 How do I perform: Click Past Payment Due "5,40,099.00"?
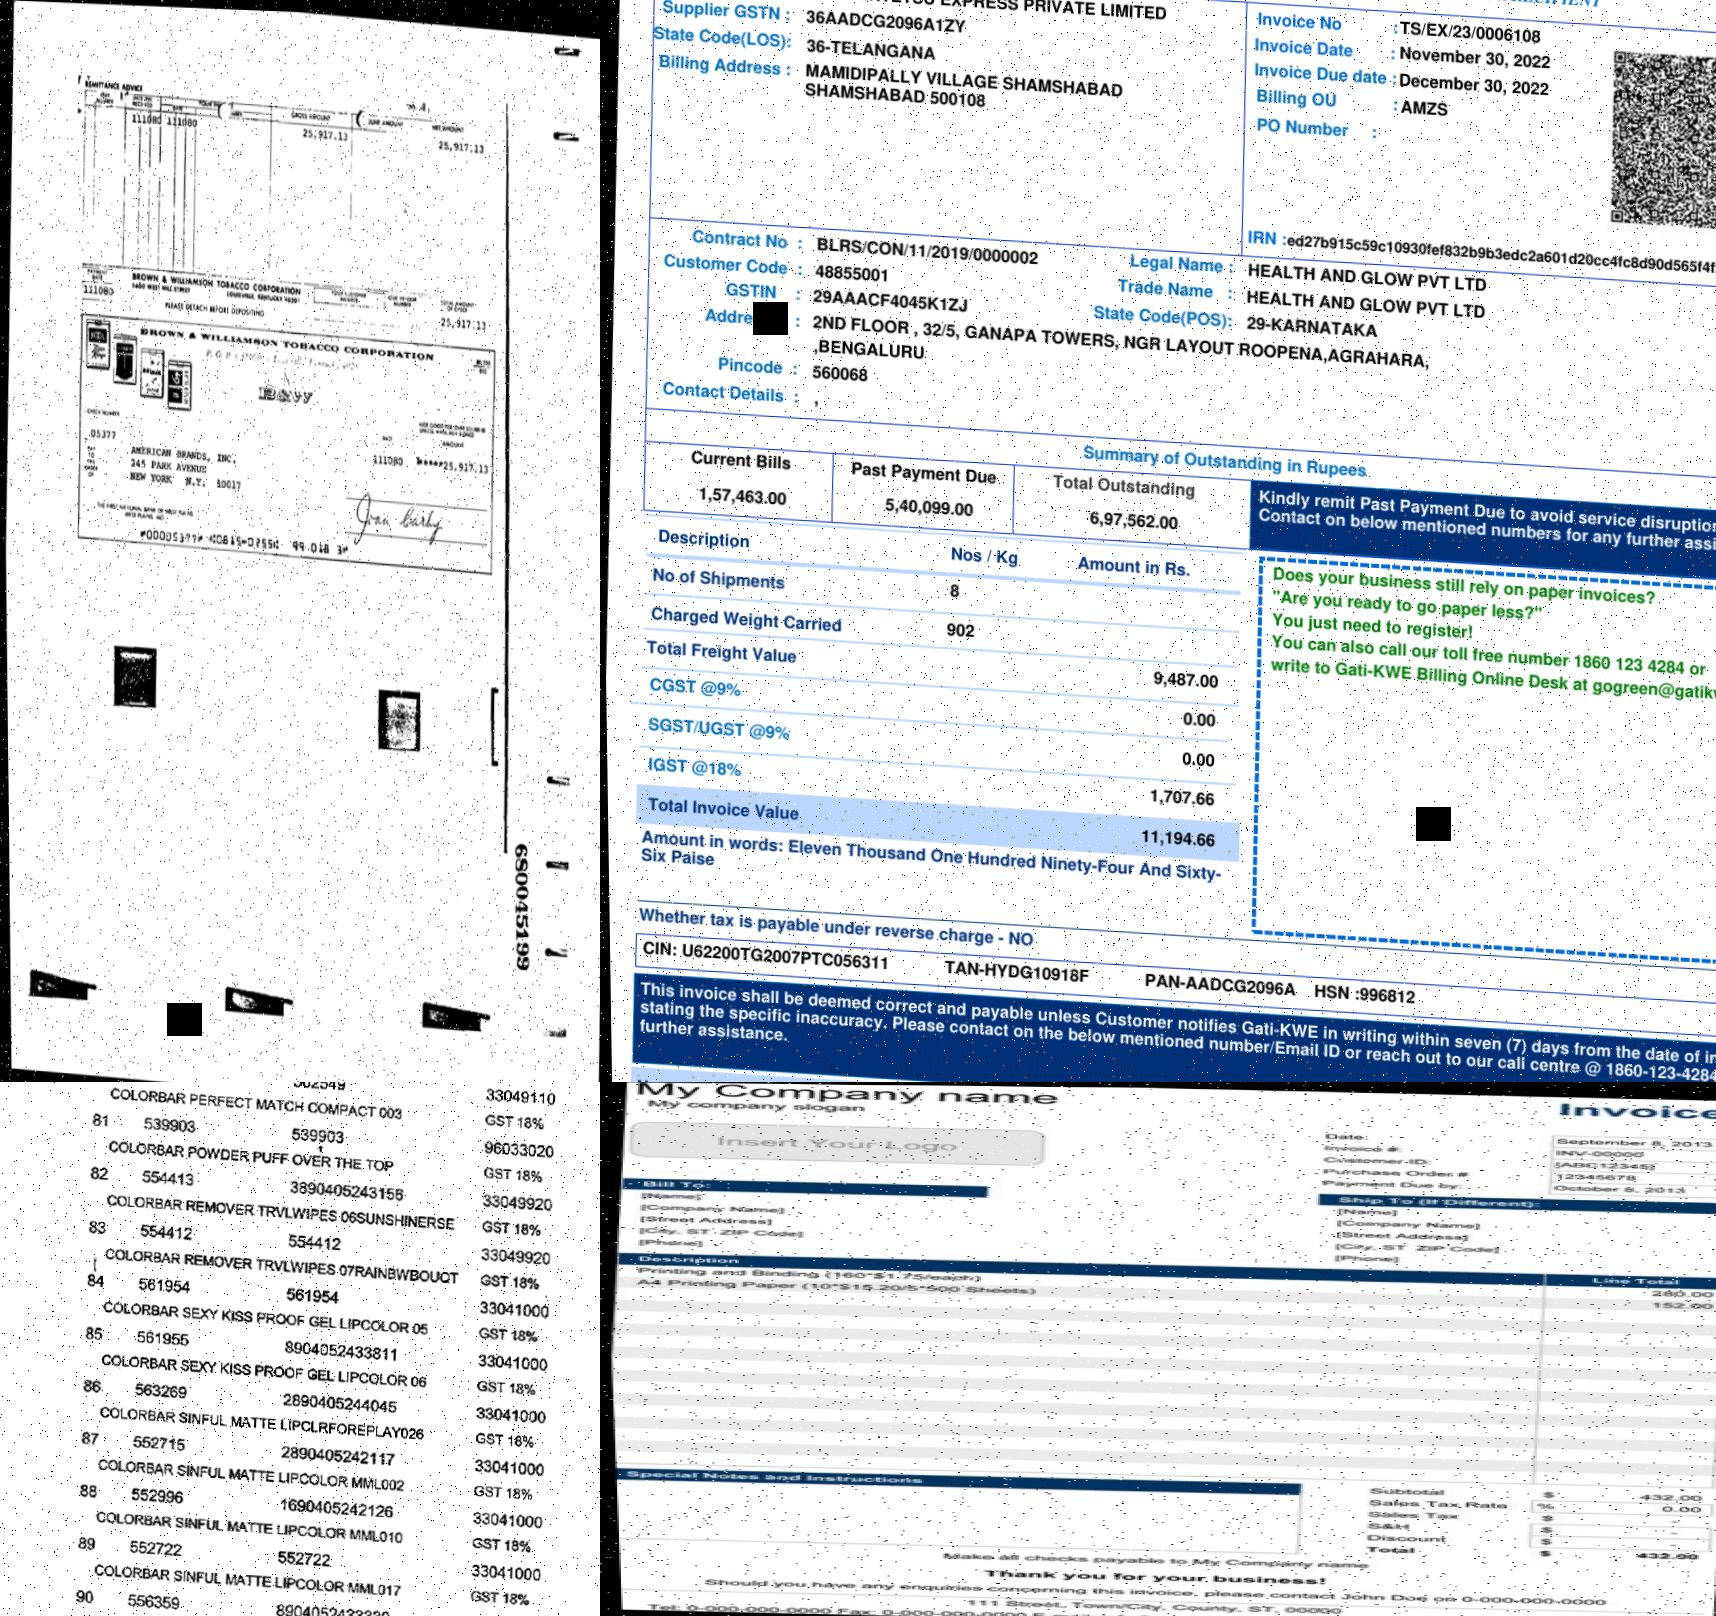click(x=928, y=508)
